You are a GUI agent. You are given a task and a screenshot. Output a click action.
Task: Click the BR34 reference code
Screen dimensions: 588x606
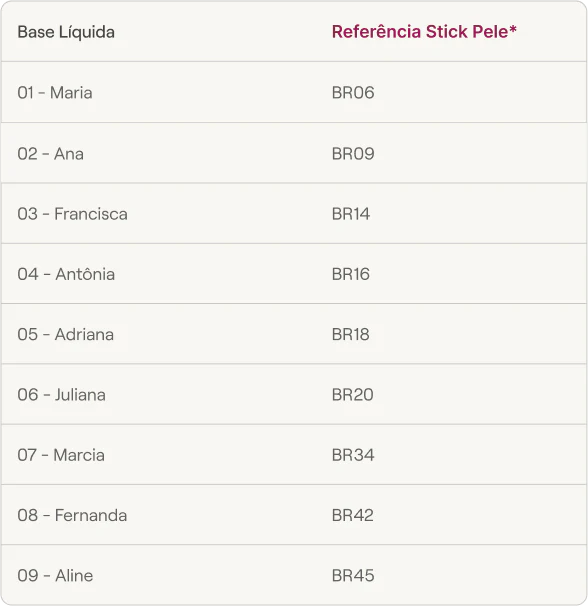click(353, 455)
